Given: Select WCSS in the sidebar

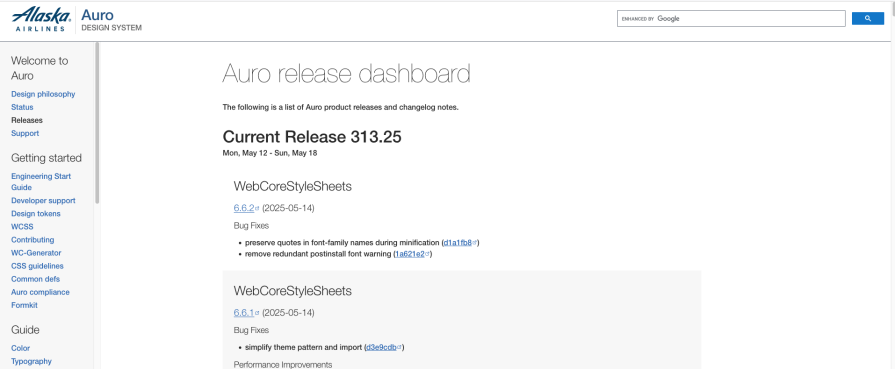Looking at the screenshot, I should (22, 227).
